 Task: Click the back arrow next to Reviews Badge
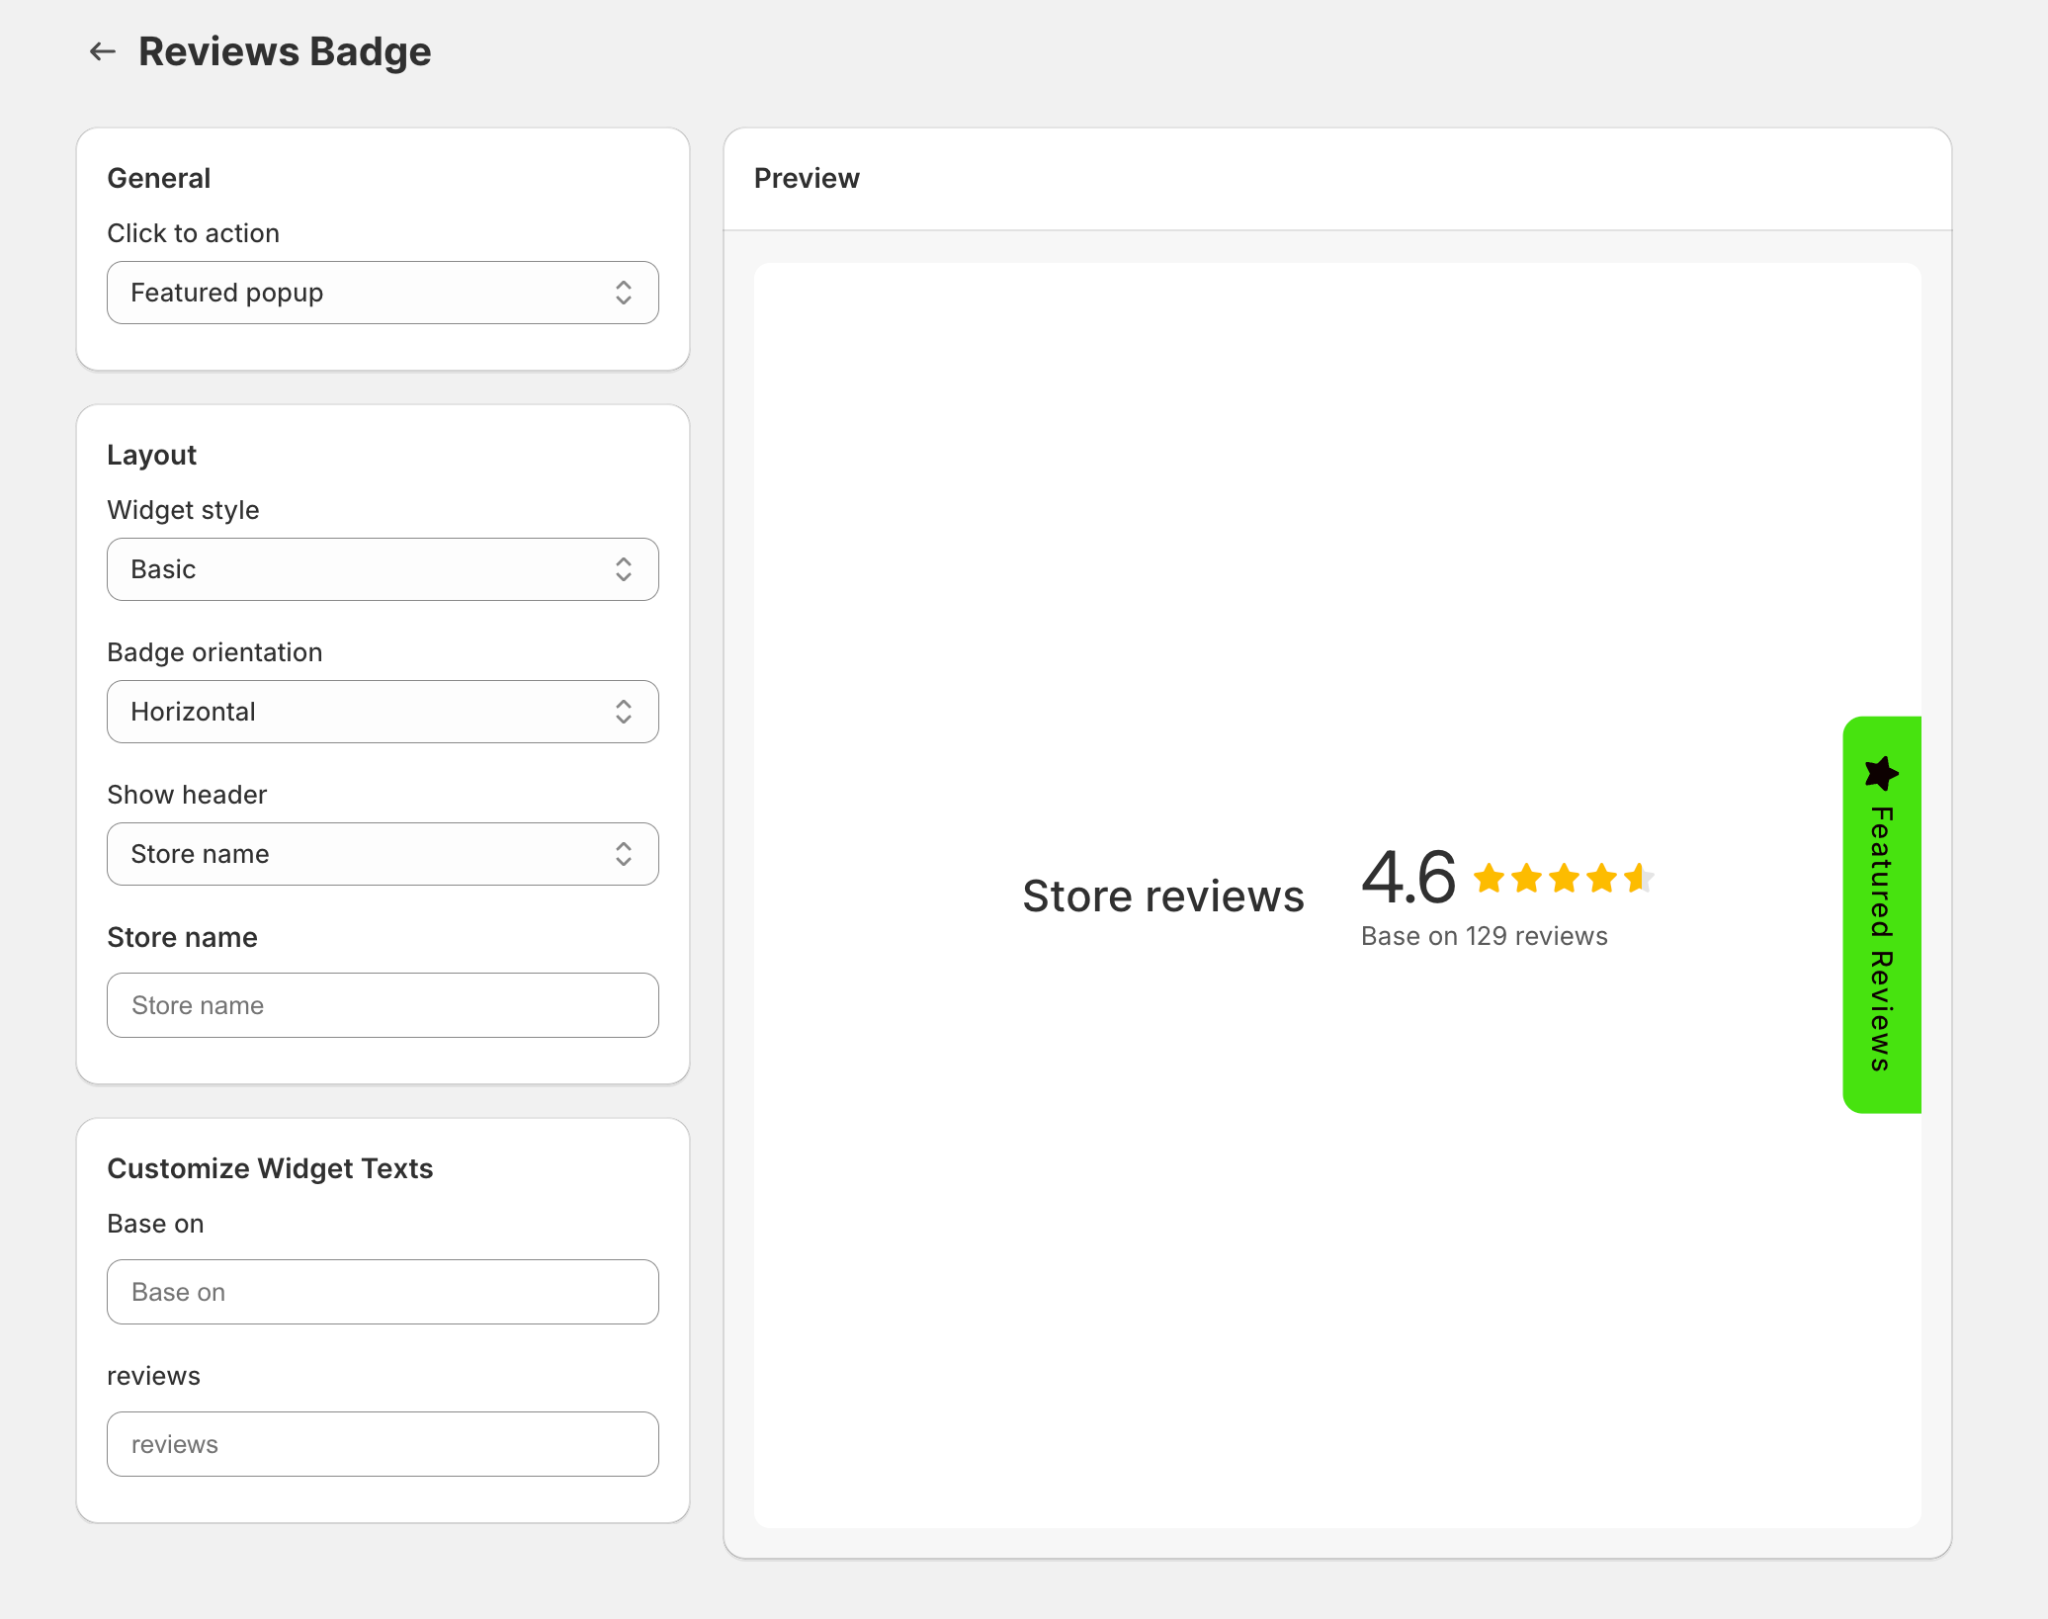click(x=102, y=51)
